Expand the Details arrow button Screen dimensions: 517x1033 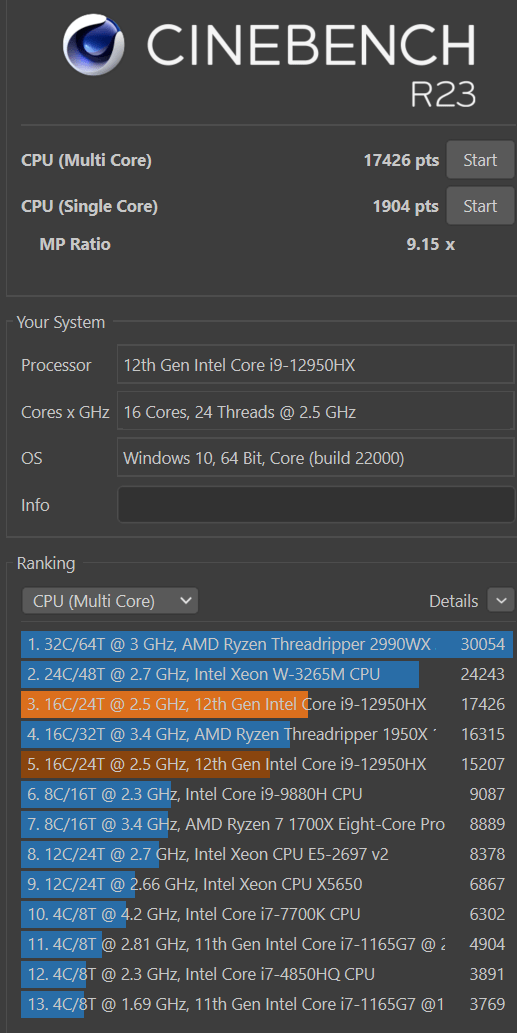click(x=501, y=601)
